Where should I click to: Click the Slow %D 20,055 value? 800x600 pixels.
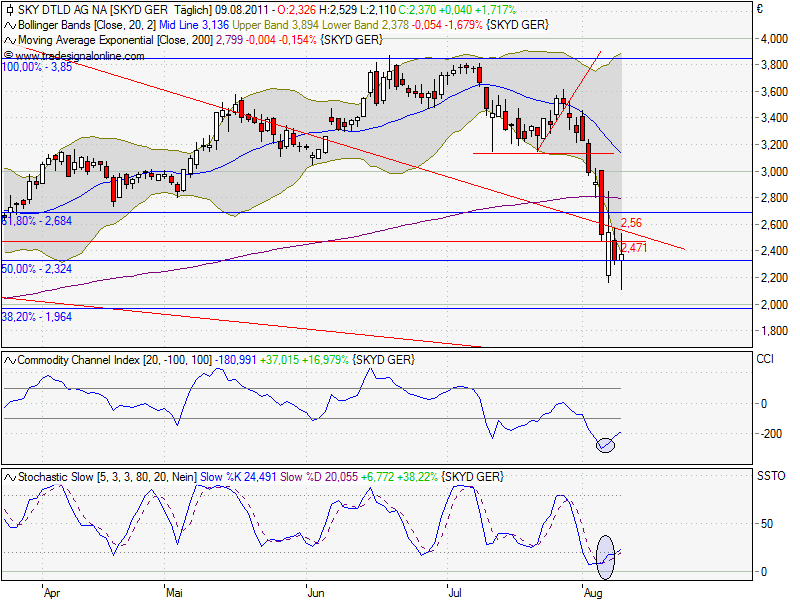[319, 477]
